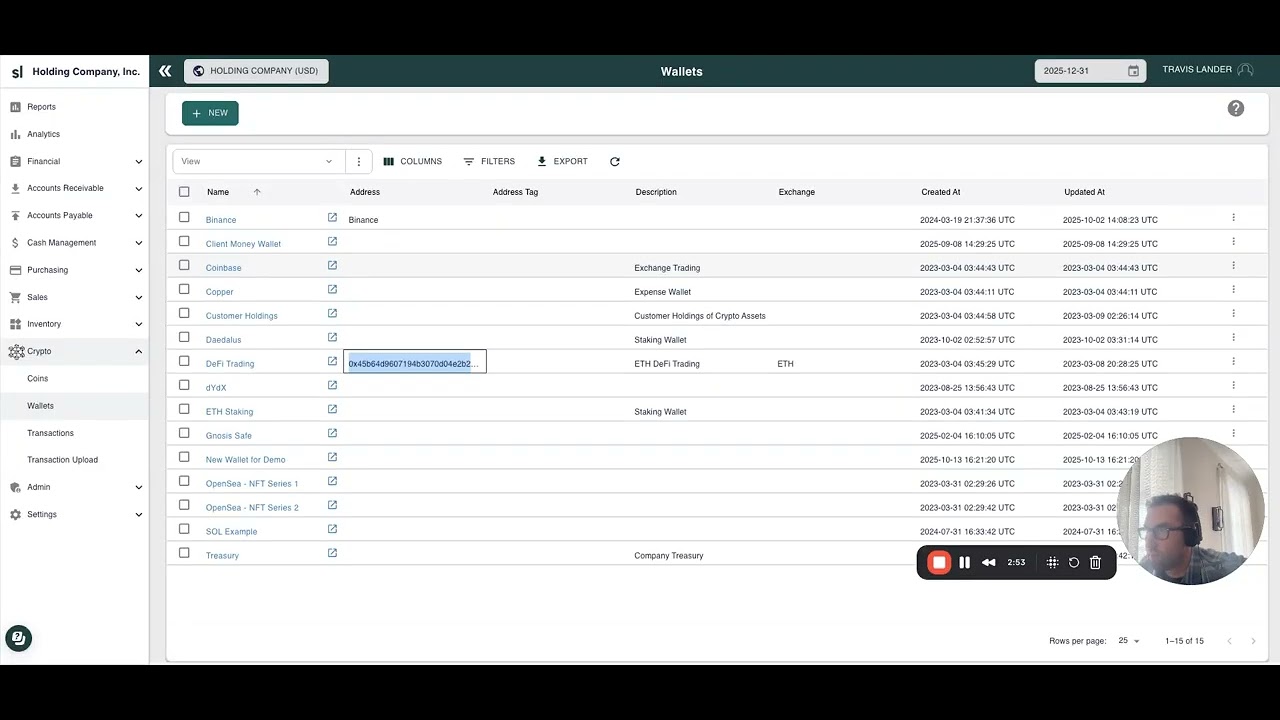The width and height of the screenshot is (1280, 720).
Task: Open row actions menu for Gnosis Safe
Action: pos(1233,433)
